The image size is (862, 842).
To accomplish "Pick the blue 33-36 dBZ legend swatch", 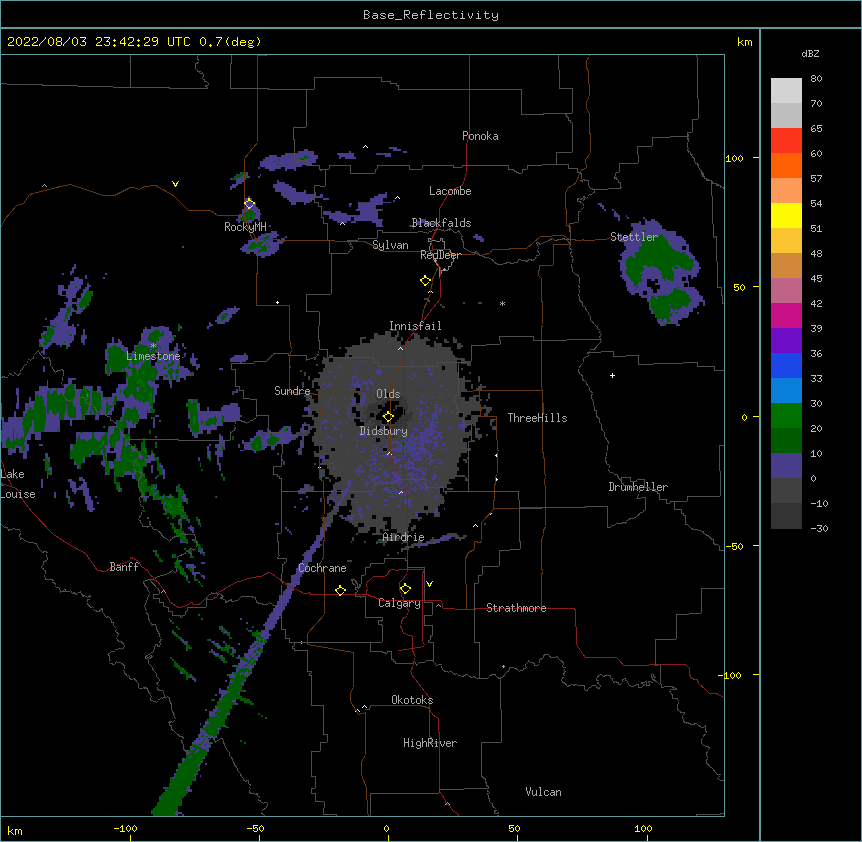I will [786, 365].
